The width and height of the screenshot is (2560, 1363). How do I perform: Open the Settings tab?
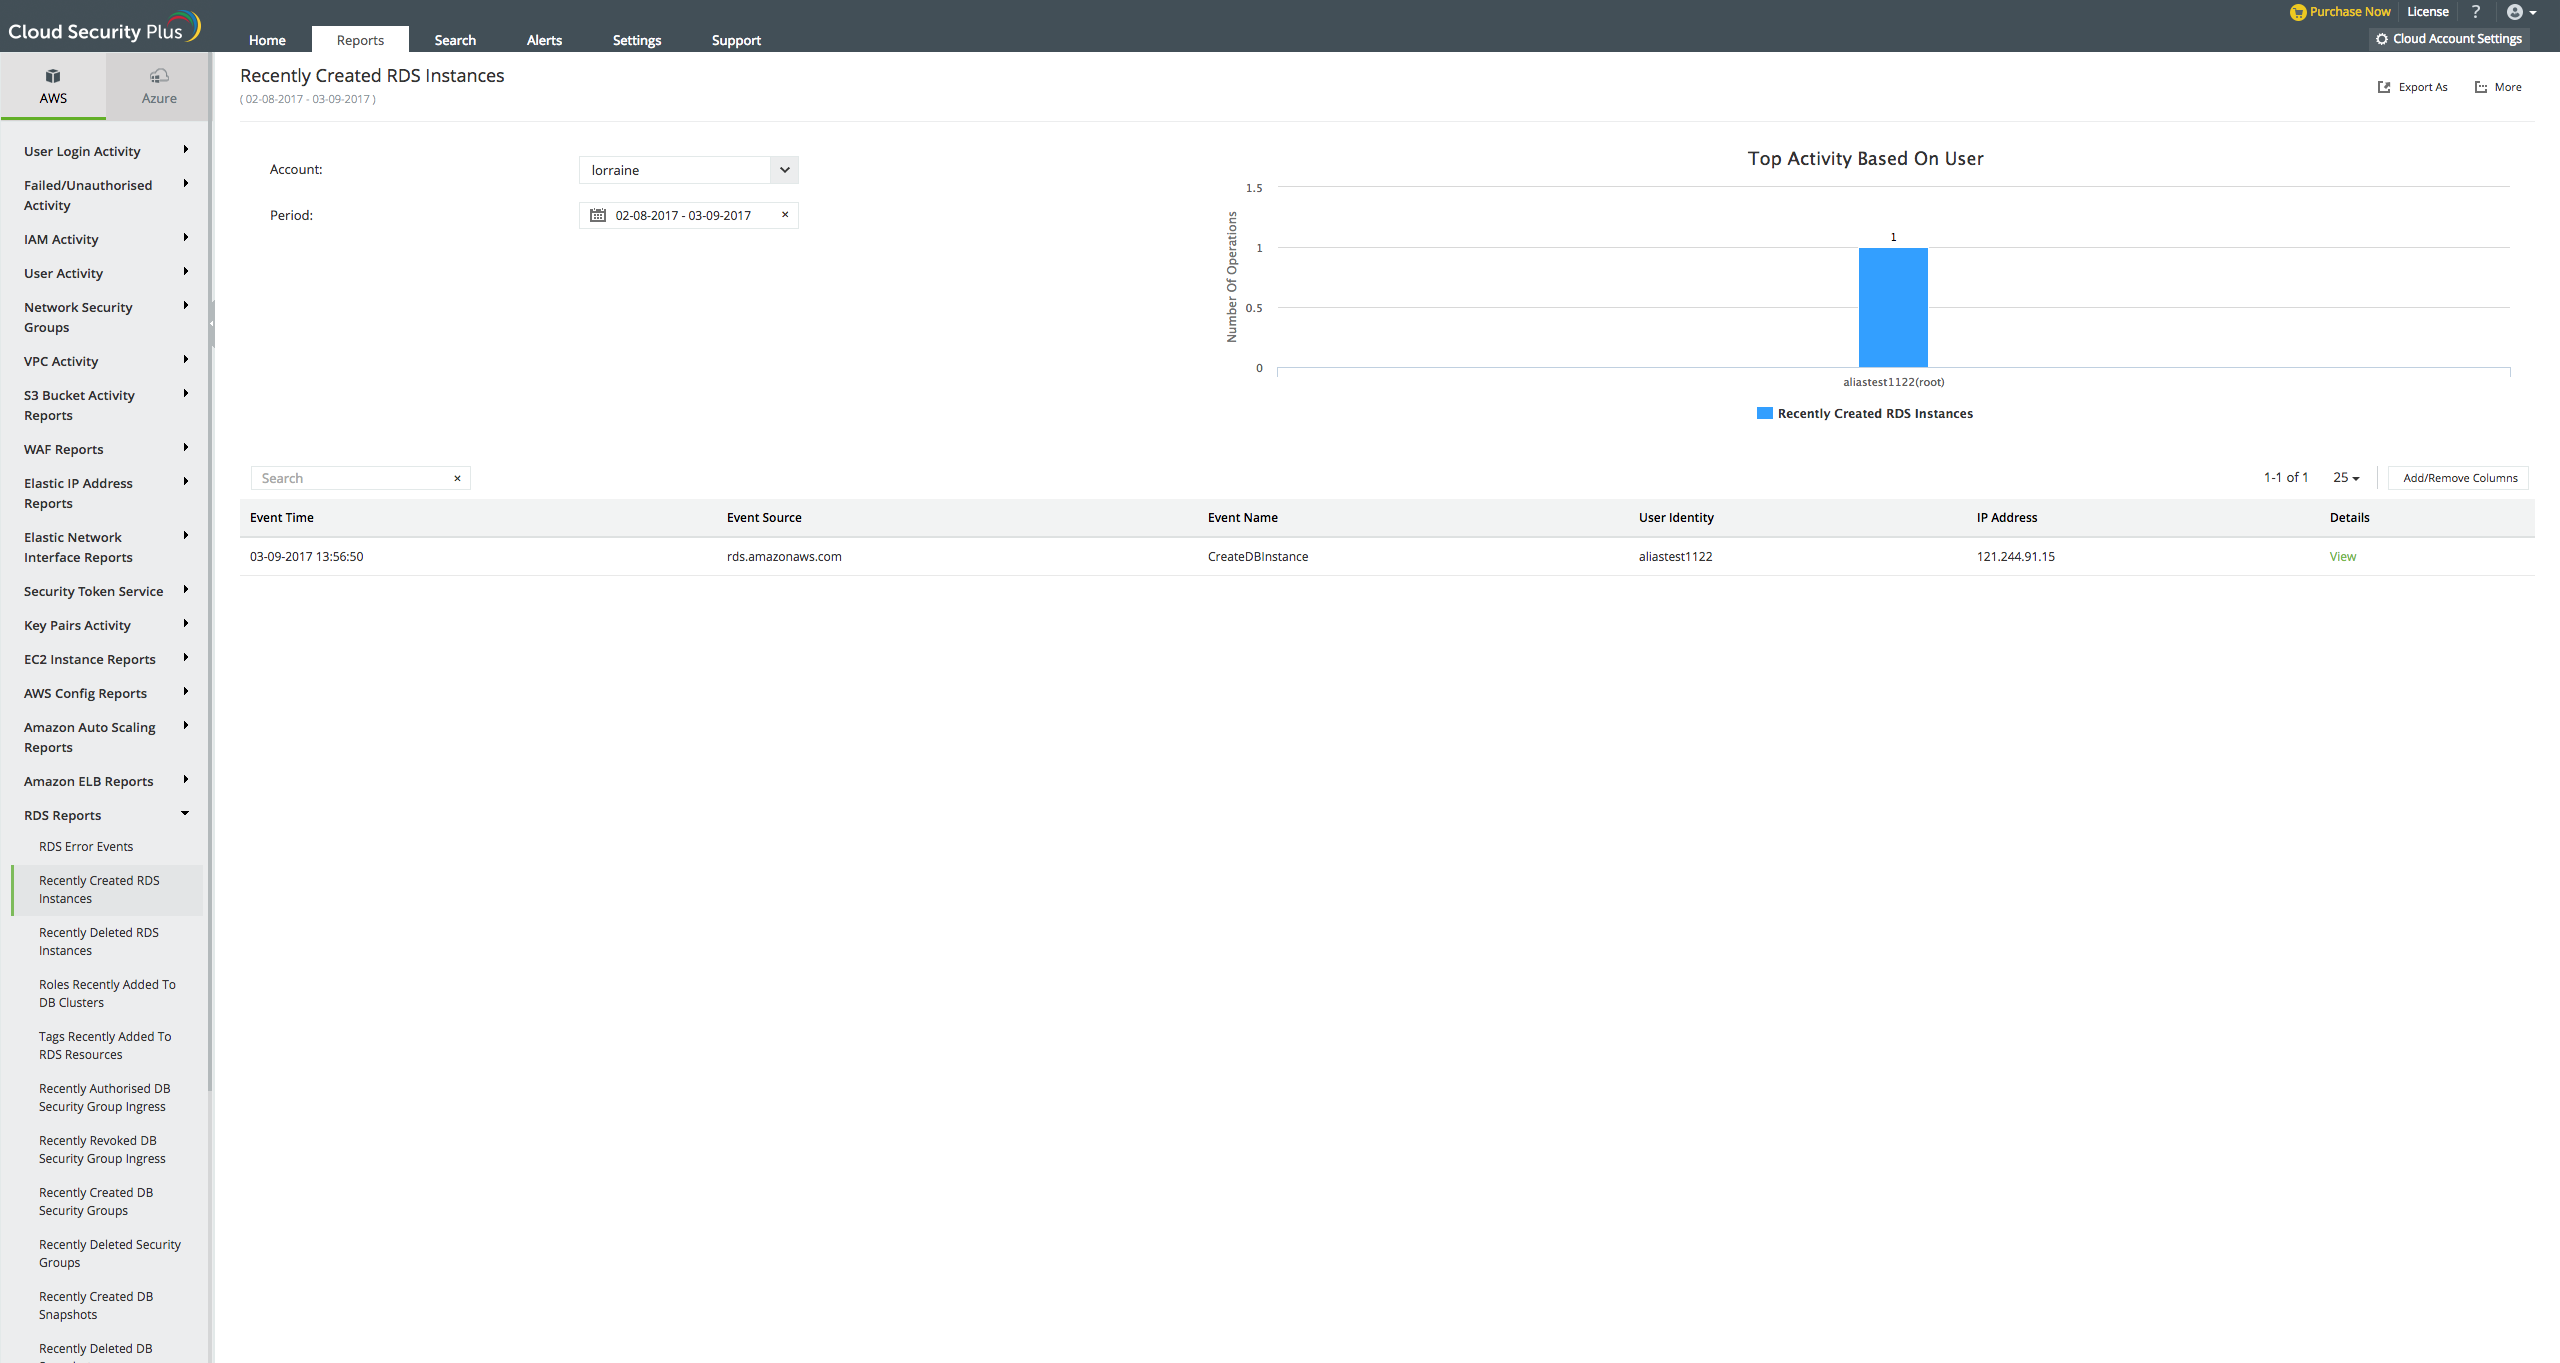[x=636, y=40]
